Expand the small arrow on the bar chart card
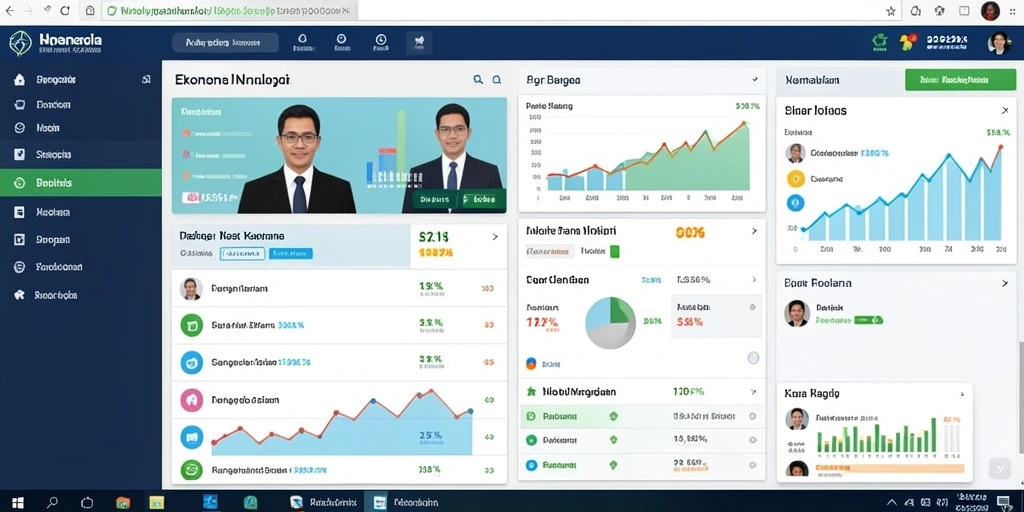The image size is (1024, 512). point(961,394)
